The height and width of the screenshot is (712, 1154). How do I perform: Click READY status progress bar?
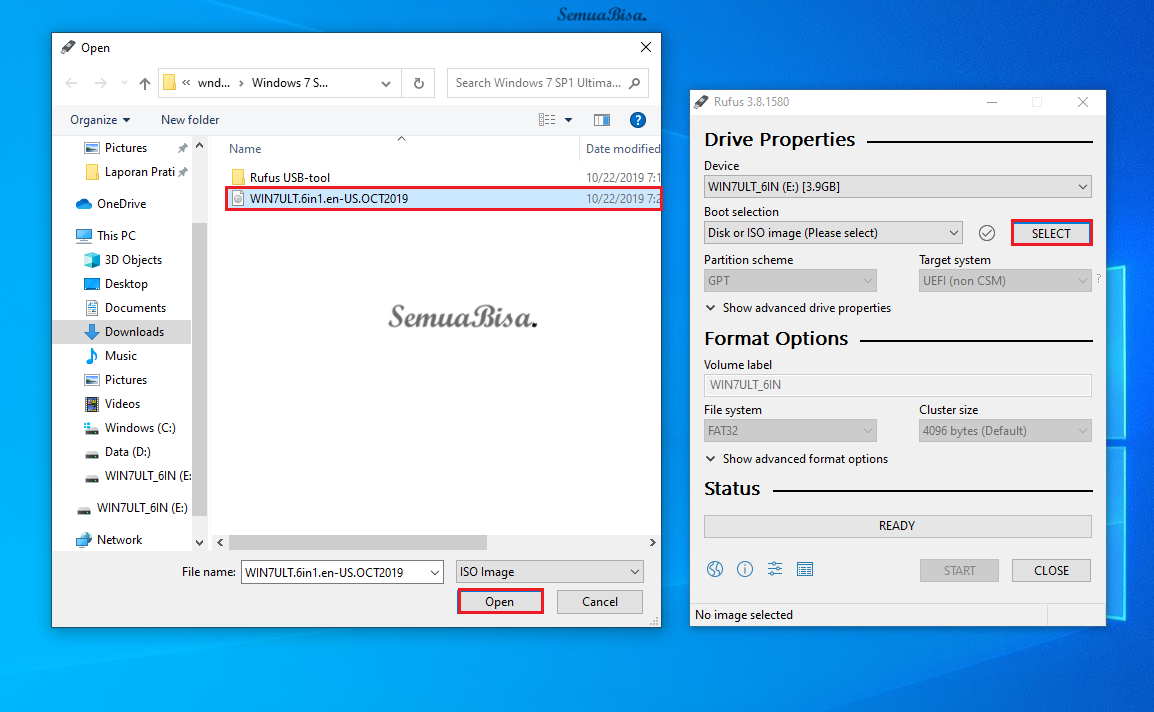tap(897, 526)
